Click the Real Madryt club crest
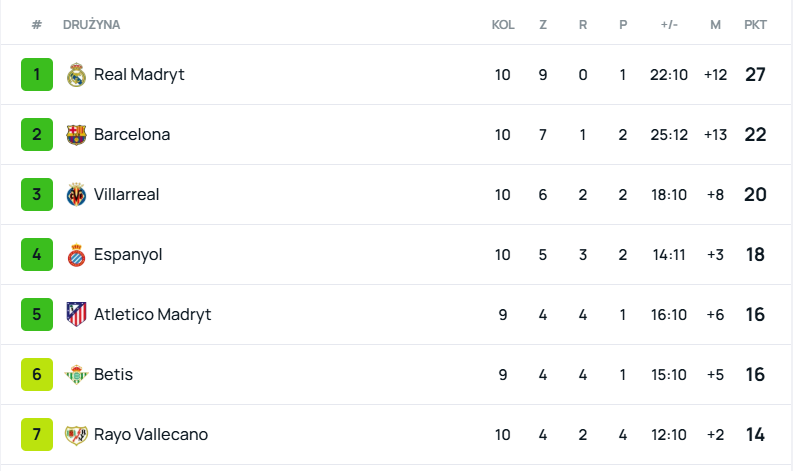The height and width of the screenshot is (471, 793). (76, 75)
